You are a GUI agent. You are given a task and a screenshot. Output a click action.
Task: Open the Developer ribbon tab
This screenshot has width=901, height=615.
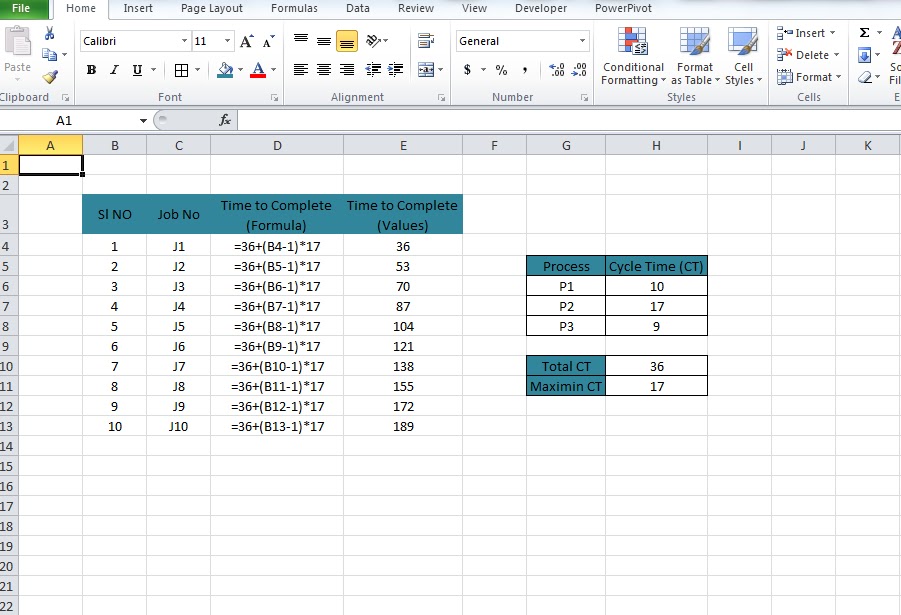click(540, 8)
